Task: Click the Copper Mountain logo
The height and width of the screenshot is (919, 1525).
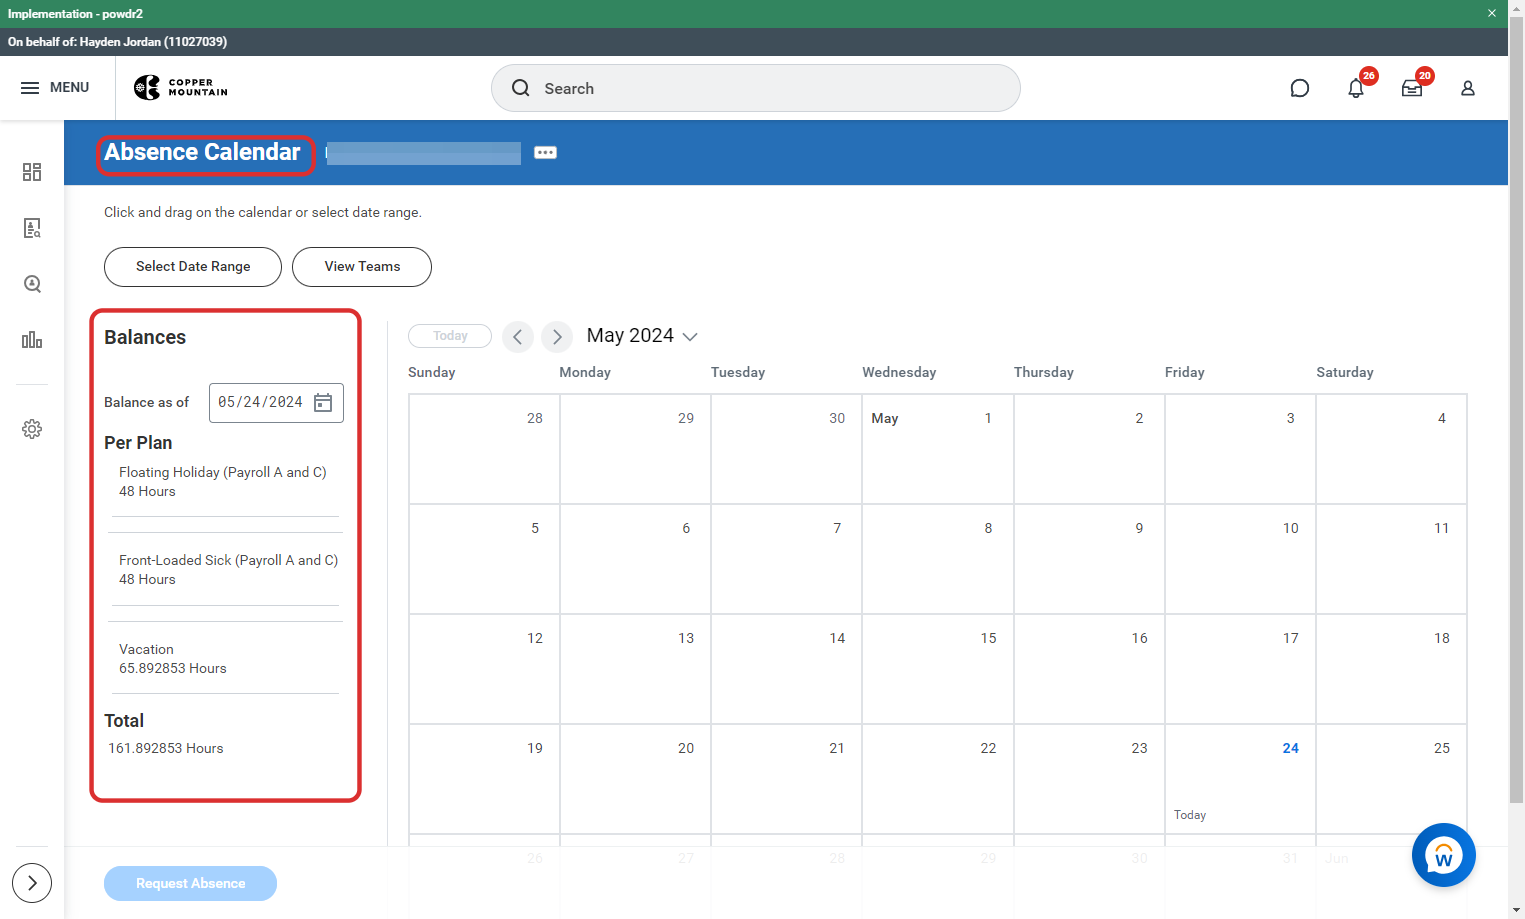Action: pyautogui.click(x=181, y=88)
